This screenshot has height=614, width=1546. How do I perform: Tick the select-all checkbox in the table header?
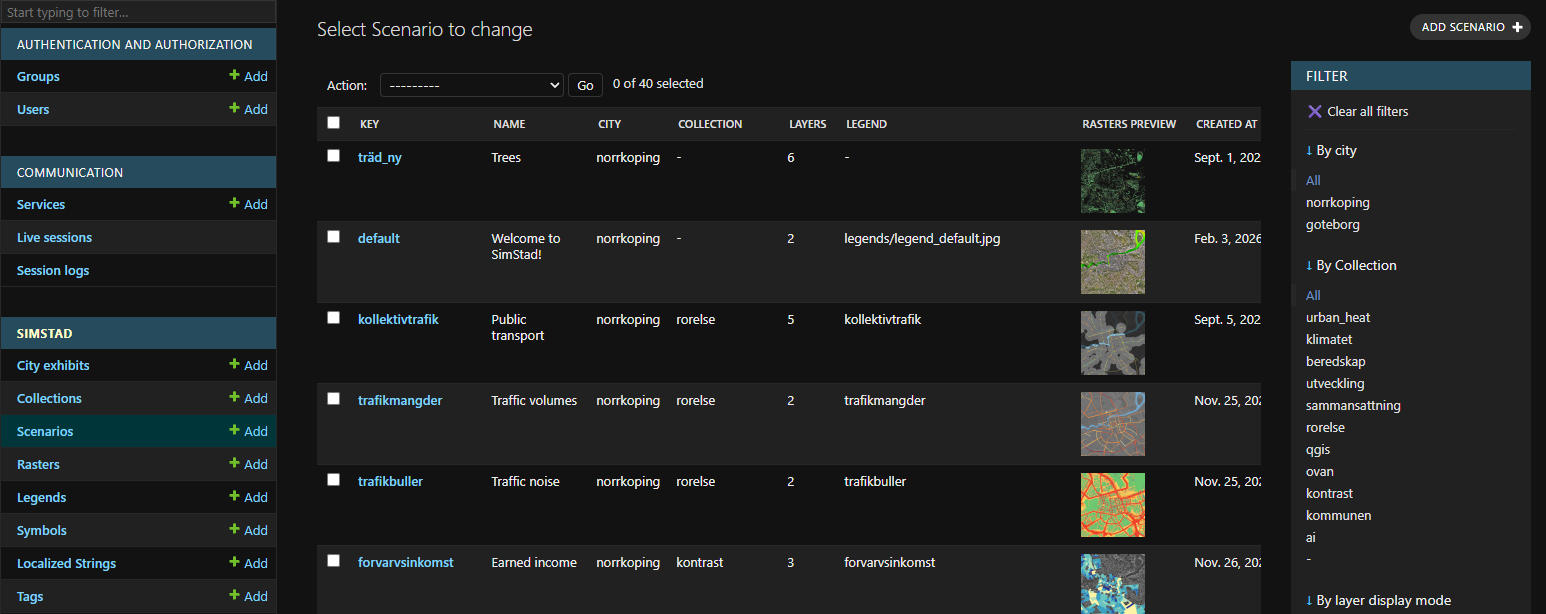[x=334, y=123]
